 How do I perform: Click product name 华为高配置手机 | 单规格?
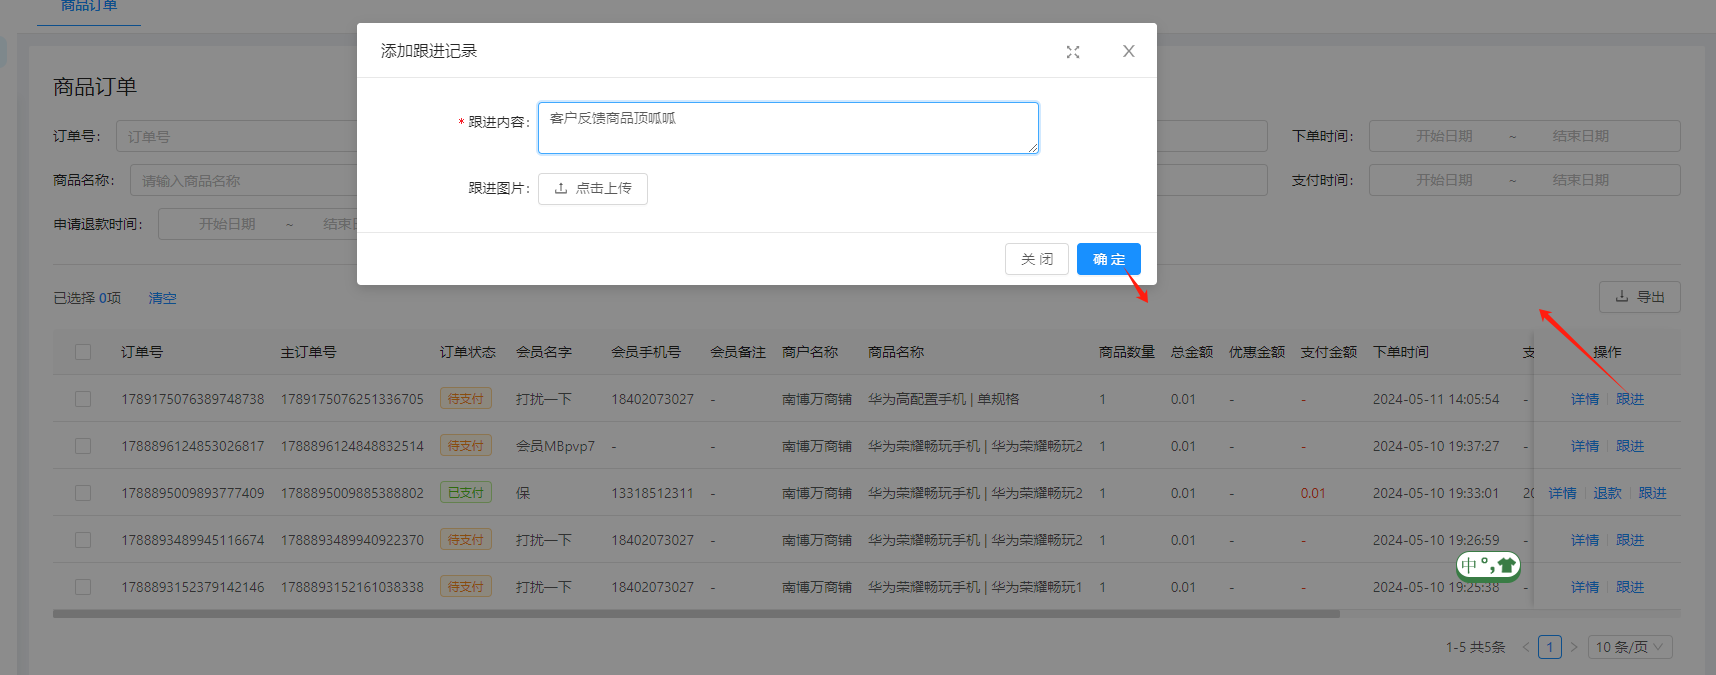[944, 399]
